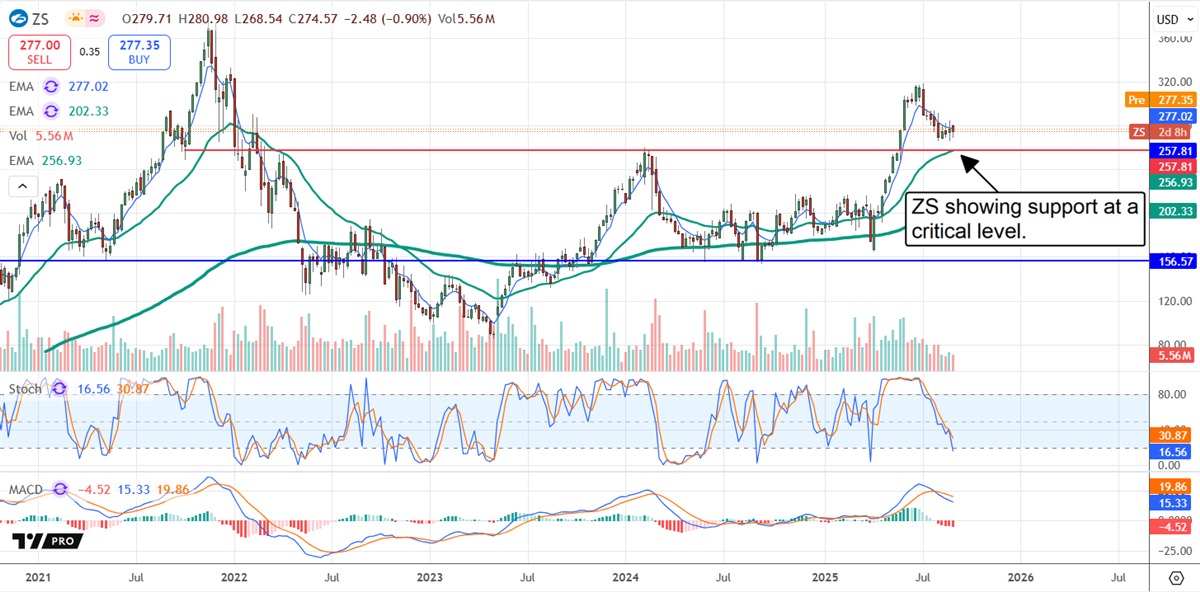Select the ZS ticker symbol name
1200x592 pixels.
tap(43, 18)
